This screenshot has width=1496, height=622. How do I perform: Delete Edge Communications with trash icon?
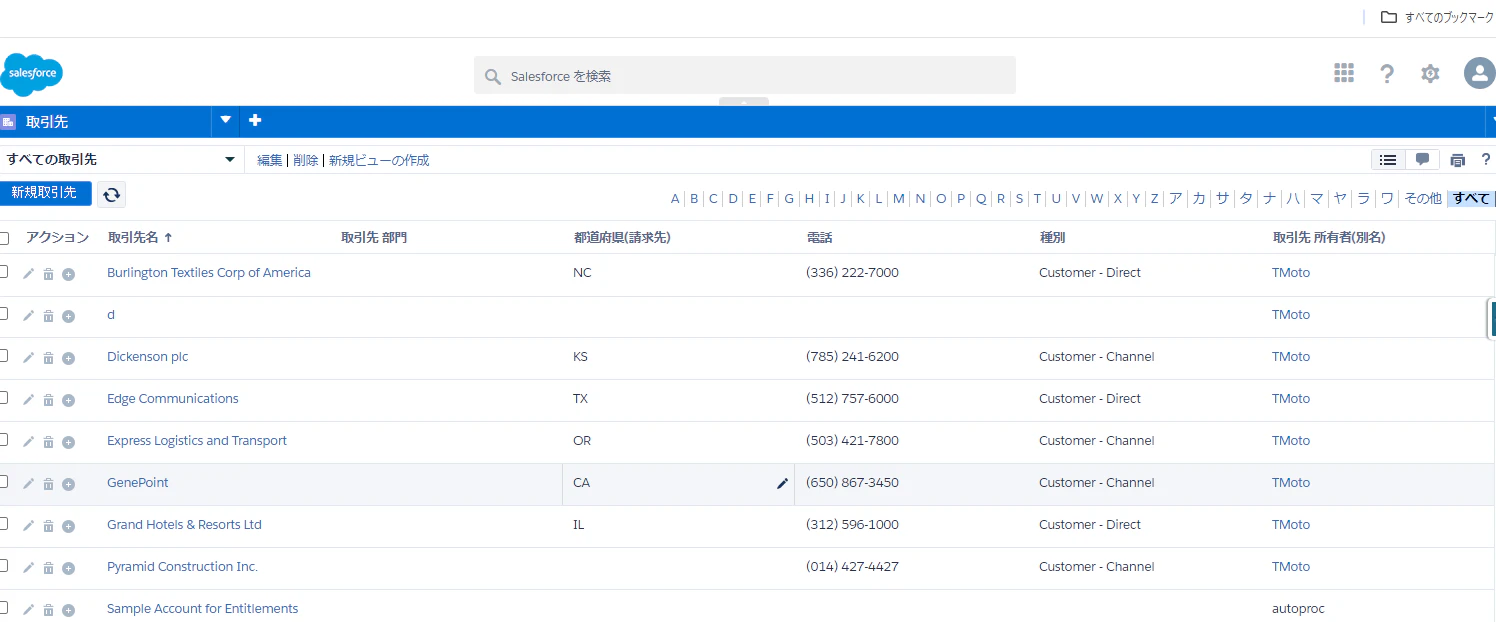[x=48, y=400]
